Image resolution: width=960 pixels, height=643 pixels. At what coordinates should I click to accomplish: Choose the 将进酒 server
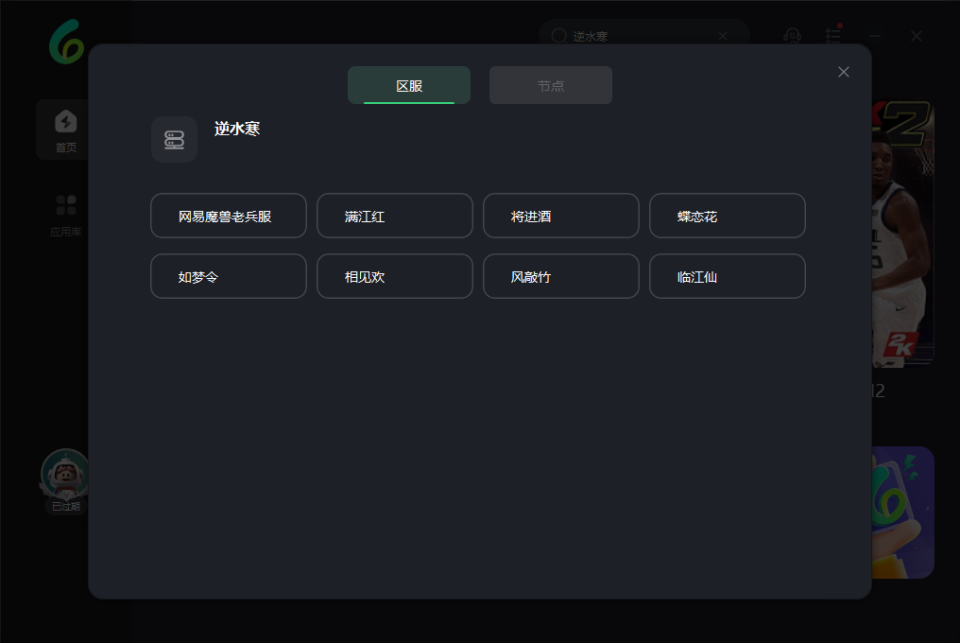tap(561, 216)
